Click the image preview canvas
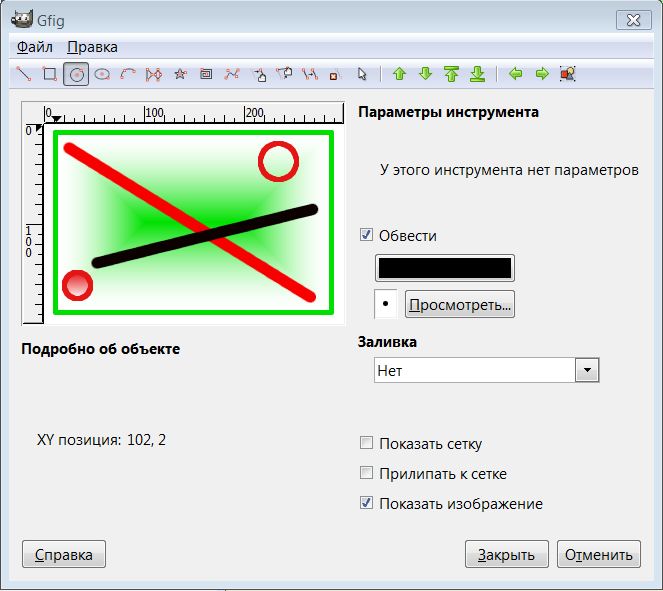 tap(193, 223)
